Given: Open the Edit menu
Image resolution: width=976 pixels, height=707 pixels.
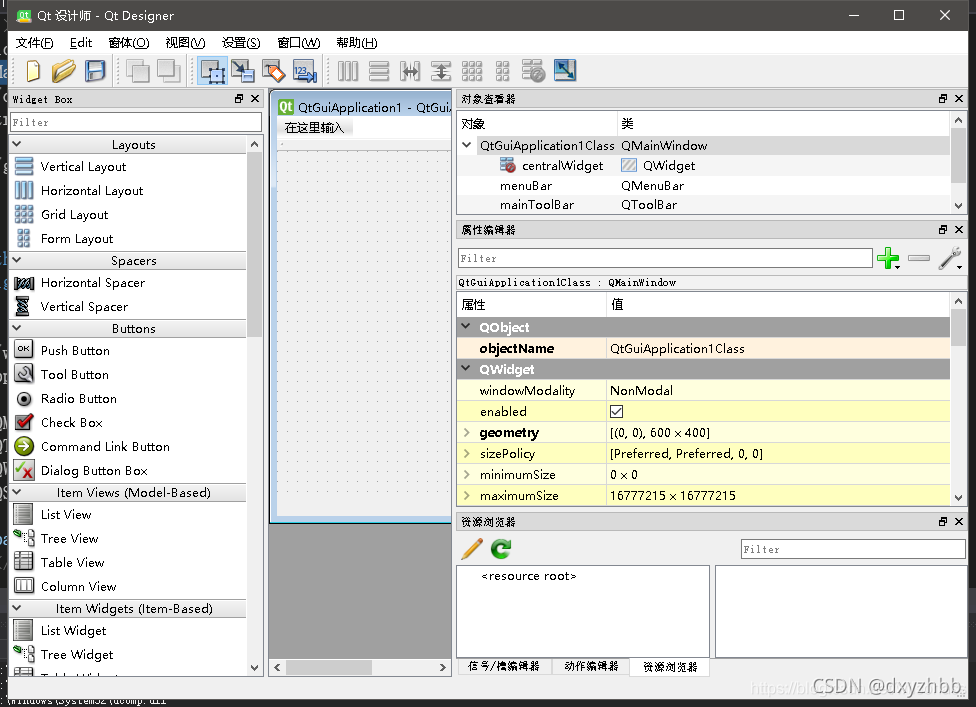Looking at the screenshot, I should 81,42.
